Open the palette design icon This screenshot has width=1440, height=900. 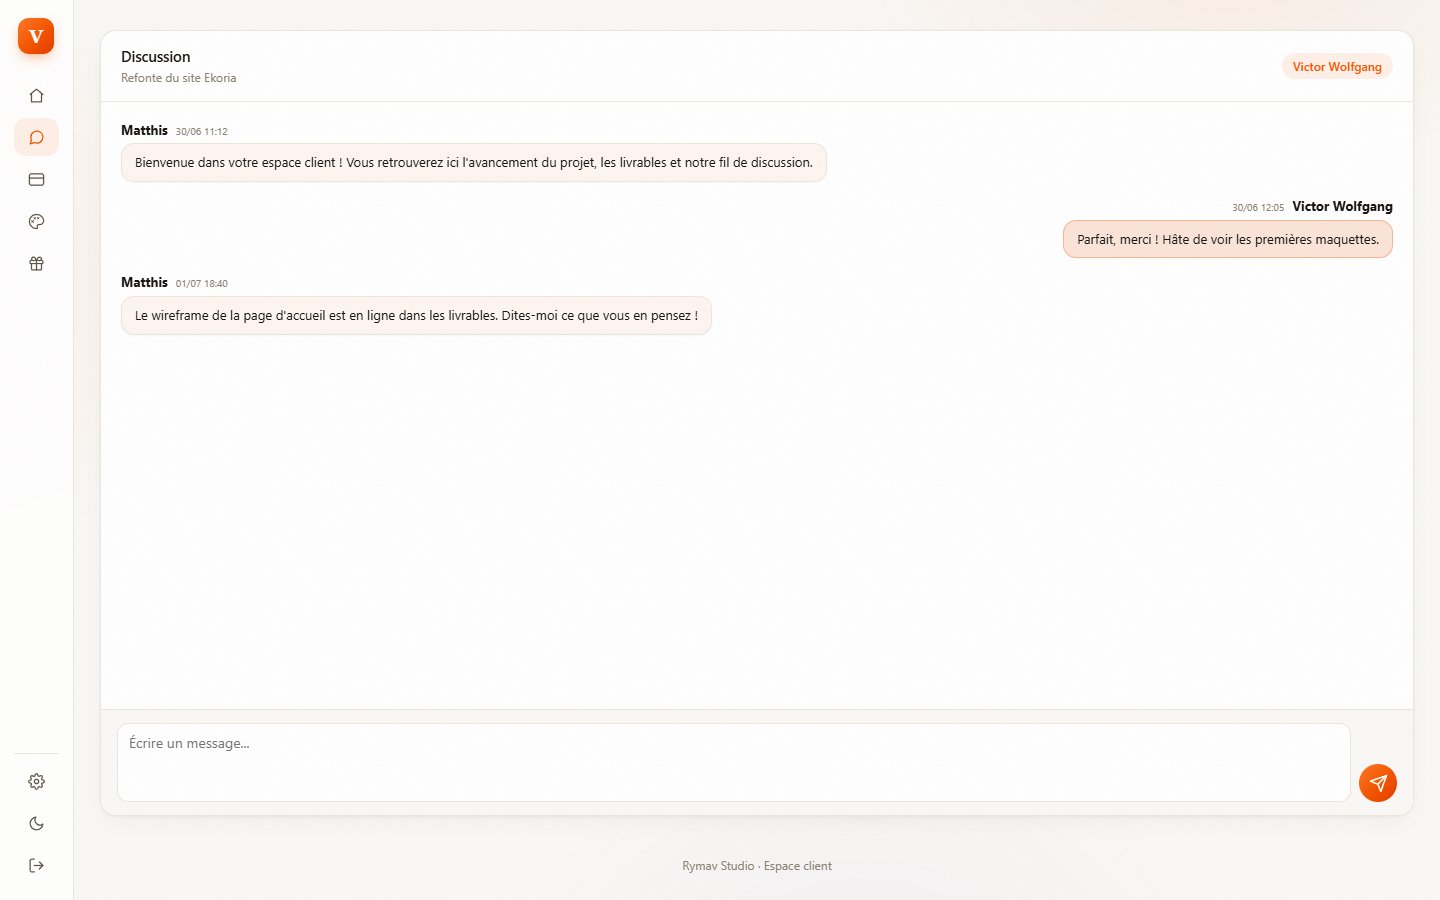click(x=36, y=222)
